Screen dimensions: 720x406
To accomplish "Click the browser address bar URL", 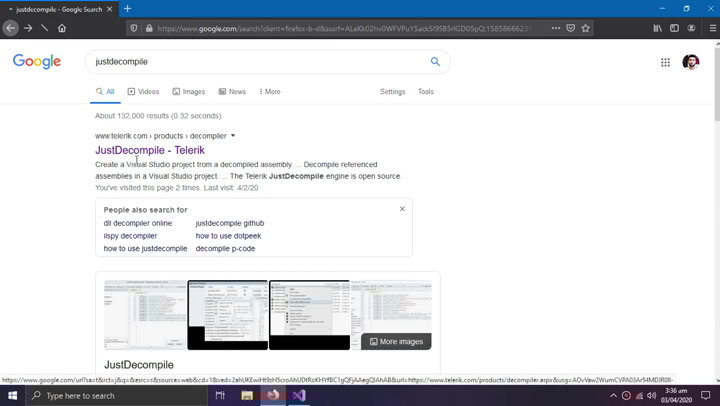I will (344, 28).
